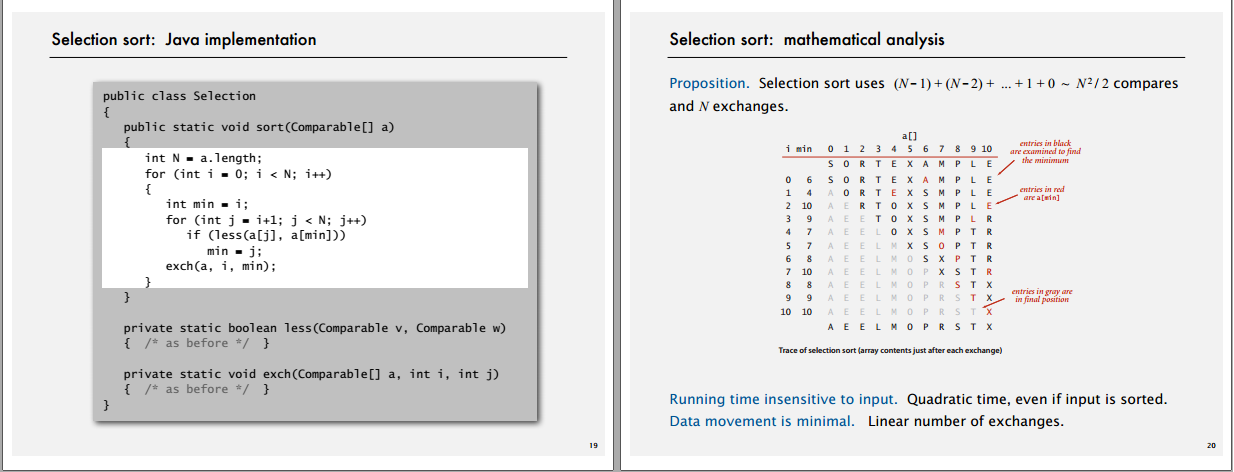Click the final sorted row 'A E E L M O P R S T X'
1234x472 pixels.
(x=909, y=327)
